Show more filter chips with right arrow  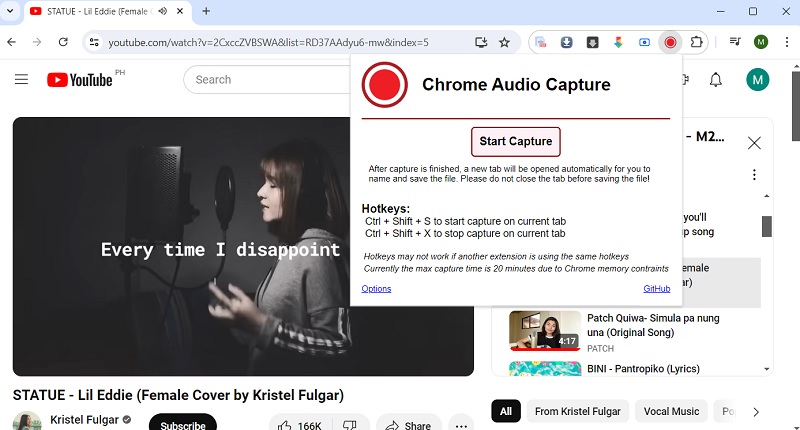756,412
